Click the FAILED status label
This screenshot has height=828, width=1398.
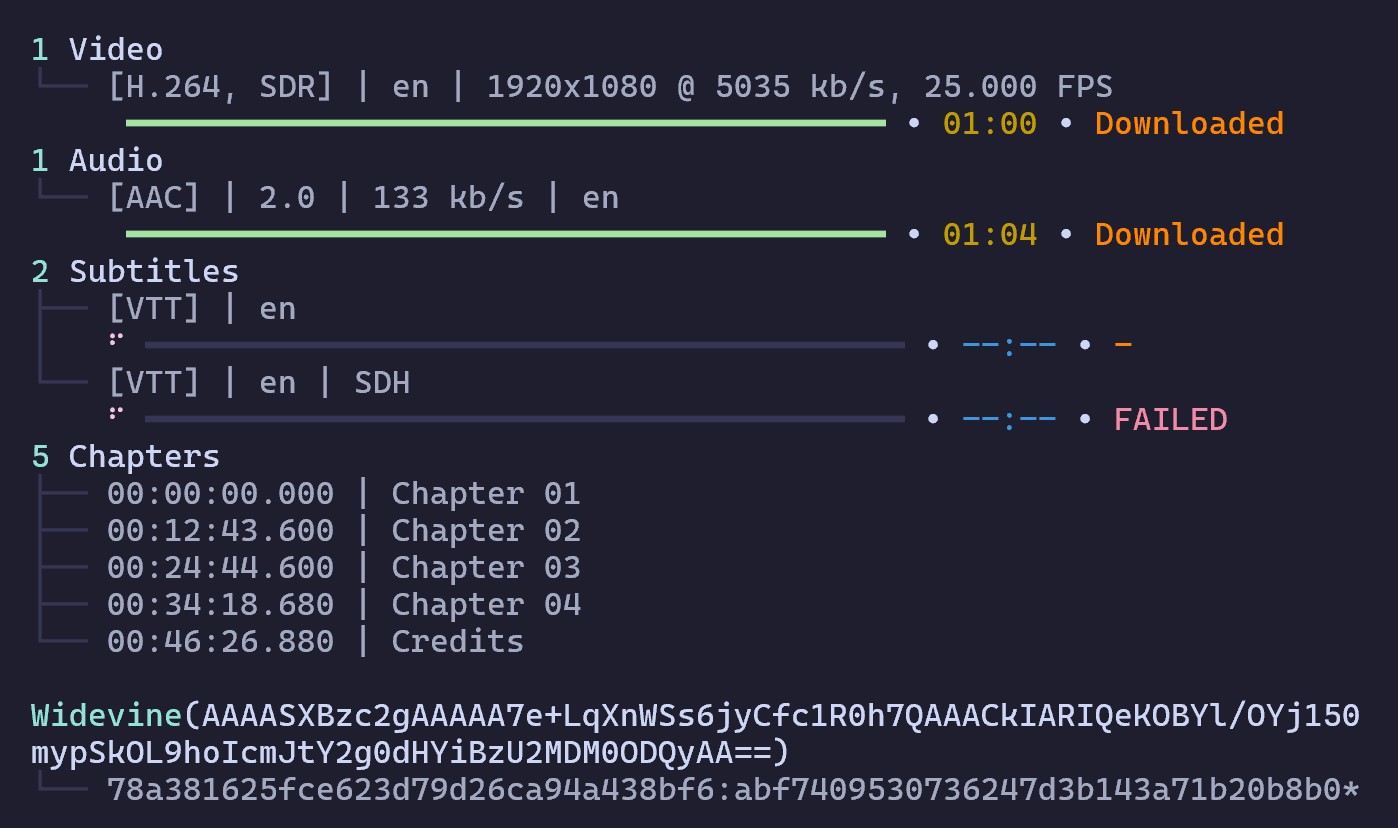1170,420
